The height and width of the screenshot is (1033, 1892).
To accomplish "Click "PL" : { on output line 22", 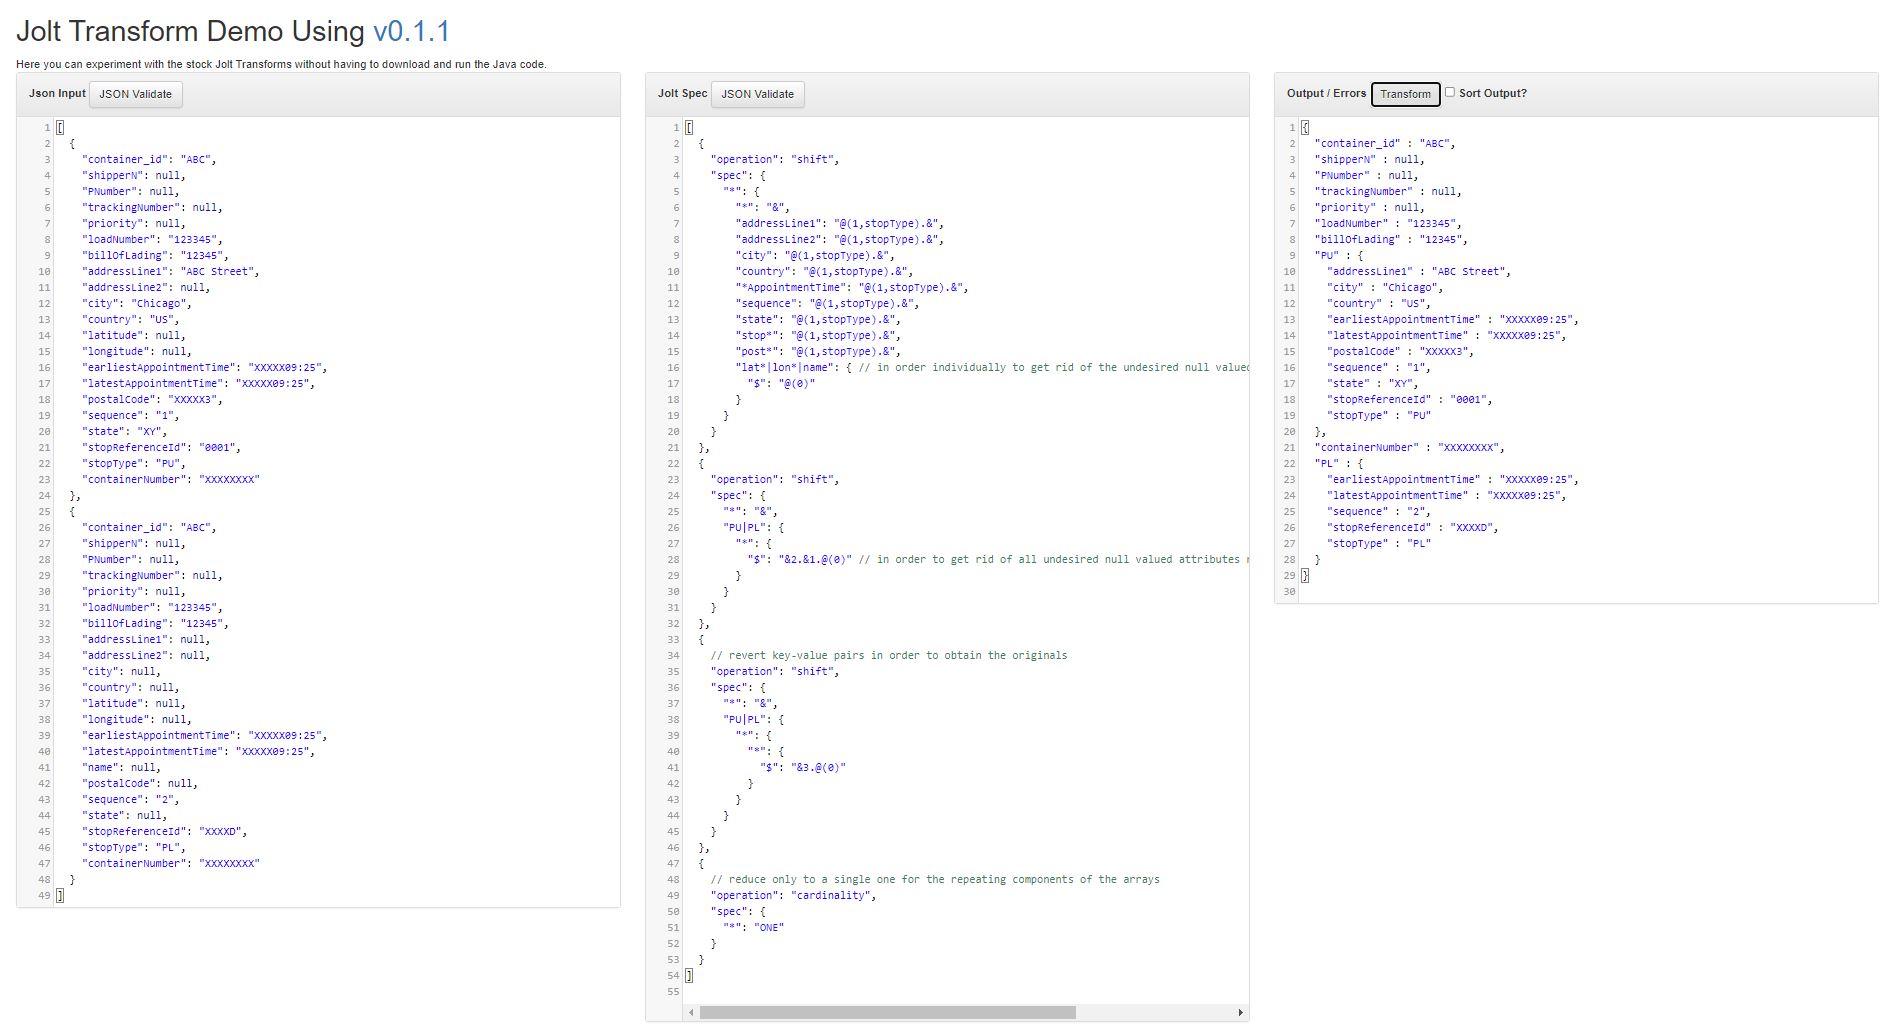I will 1339,463.
